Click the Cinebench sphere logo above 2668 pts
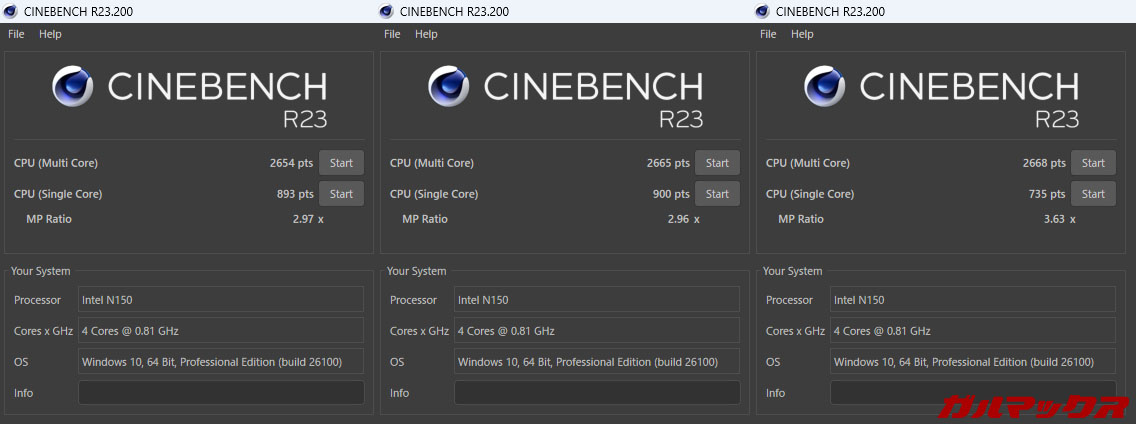The height and width of the screenshot is (424, 1136). click(825, 87)
